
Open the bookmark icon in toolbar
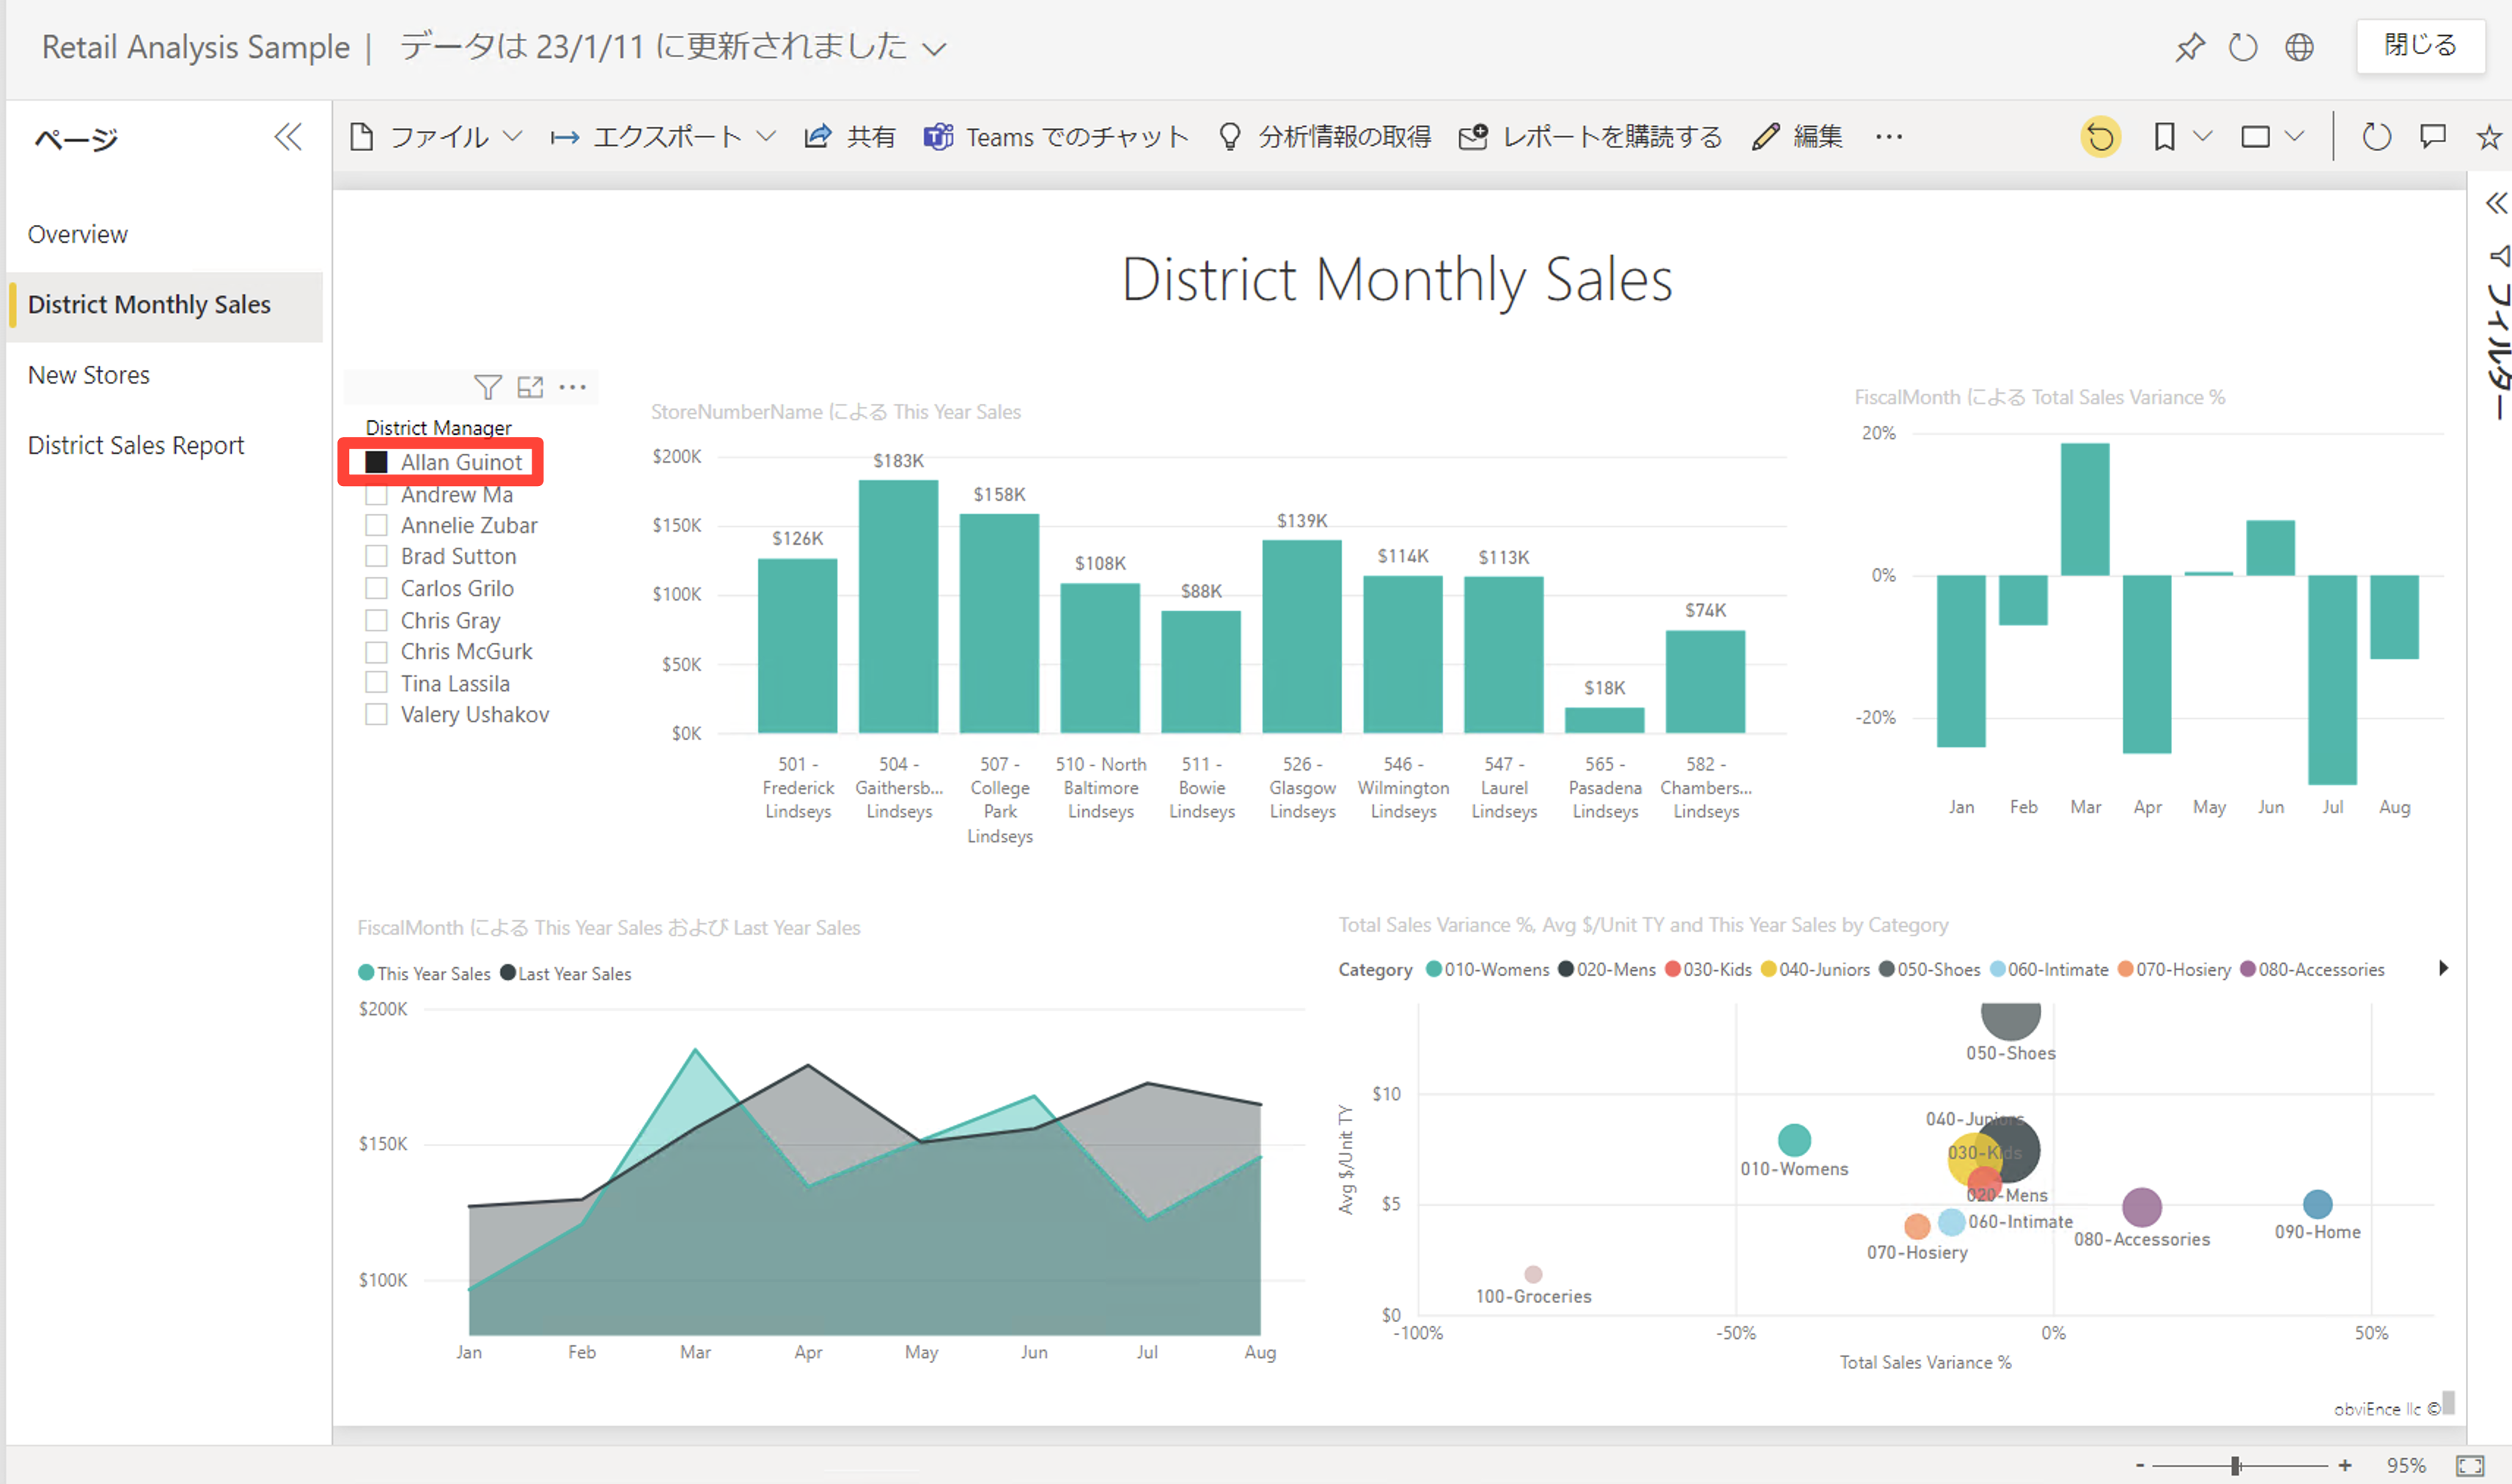pyautogui.click(x=2164, y=137)
